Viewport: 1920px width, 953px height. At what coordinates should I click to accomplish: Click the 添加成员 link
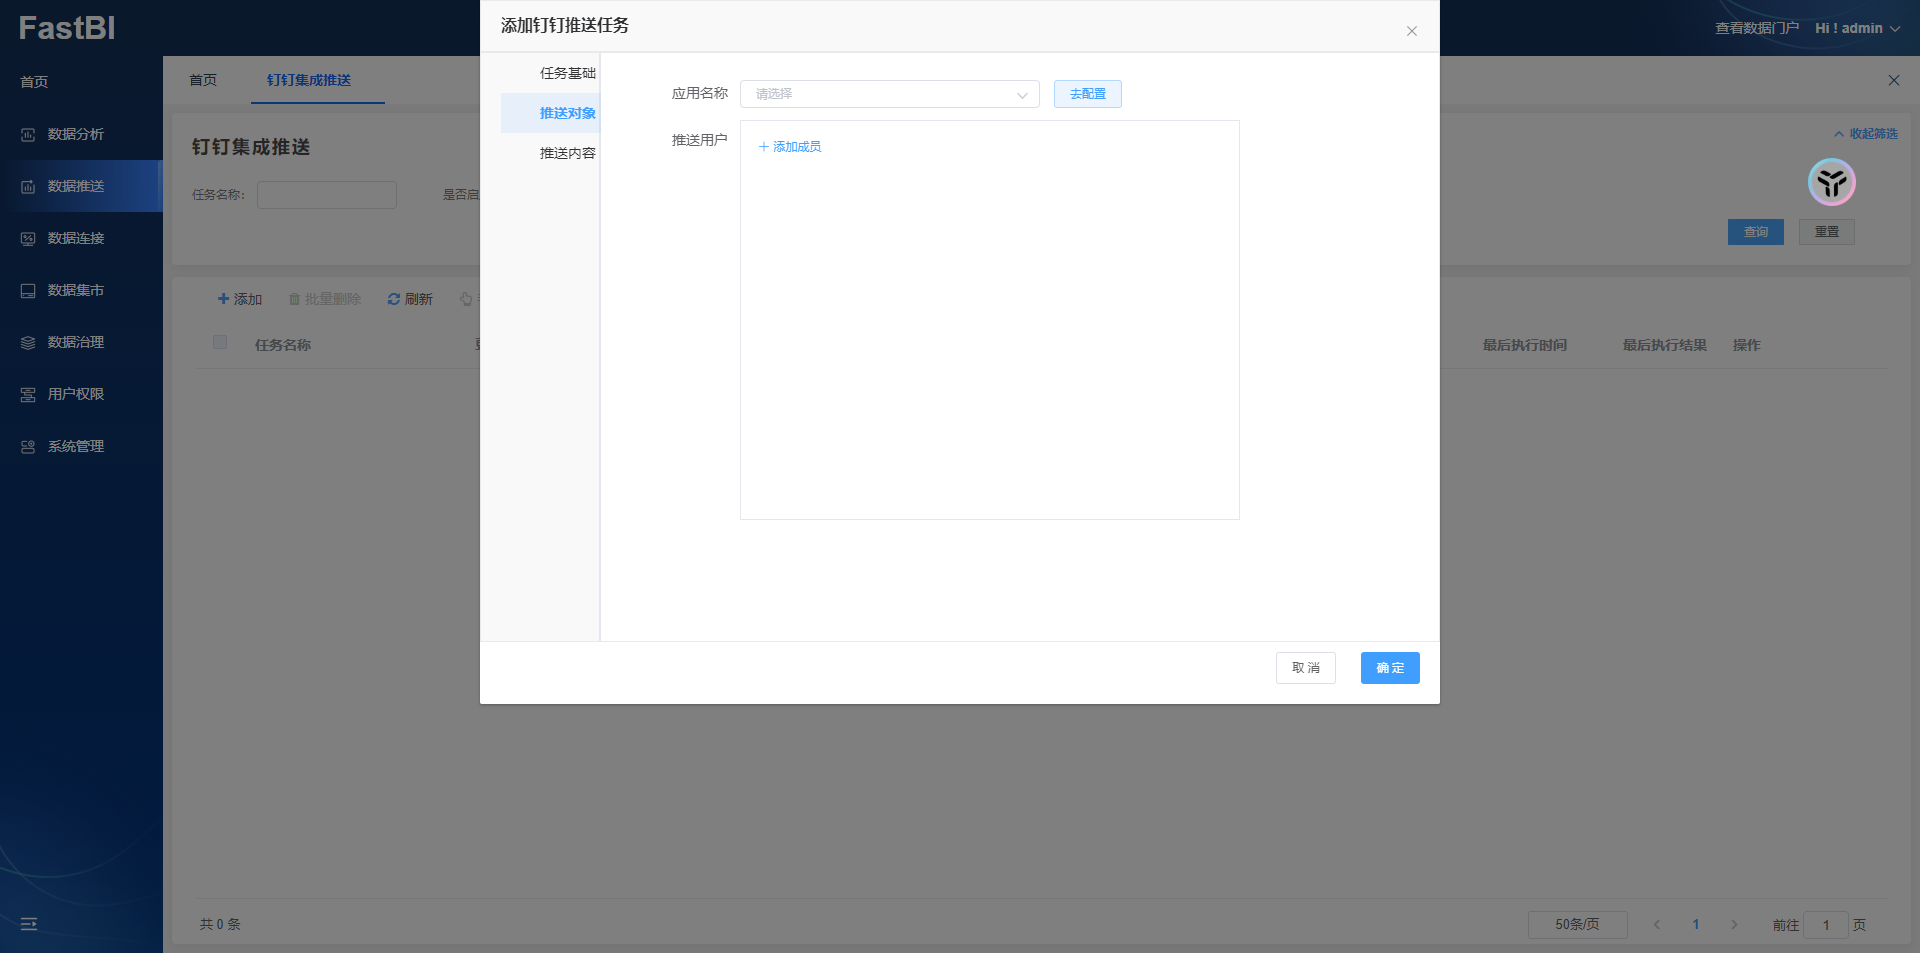(790, 147)
